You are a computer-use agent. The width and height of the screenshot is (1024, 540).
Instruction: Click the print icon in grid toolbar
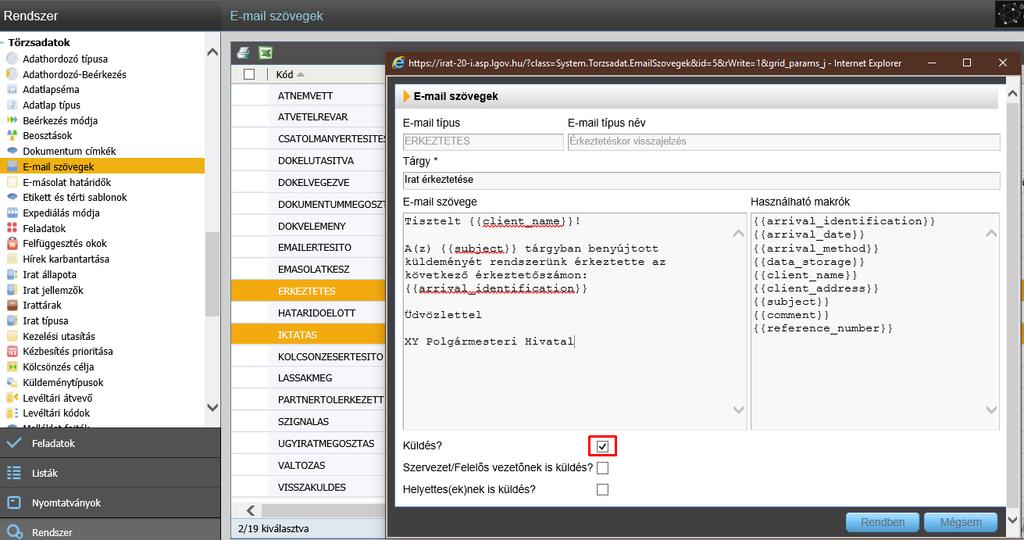click(x=244, y=53)
